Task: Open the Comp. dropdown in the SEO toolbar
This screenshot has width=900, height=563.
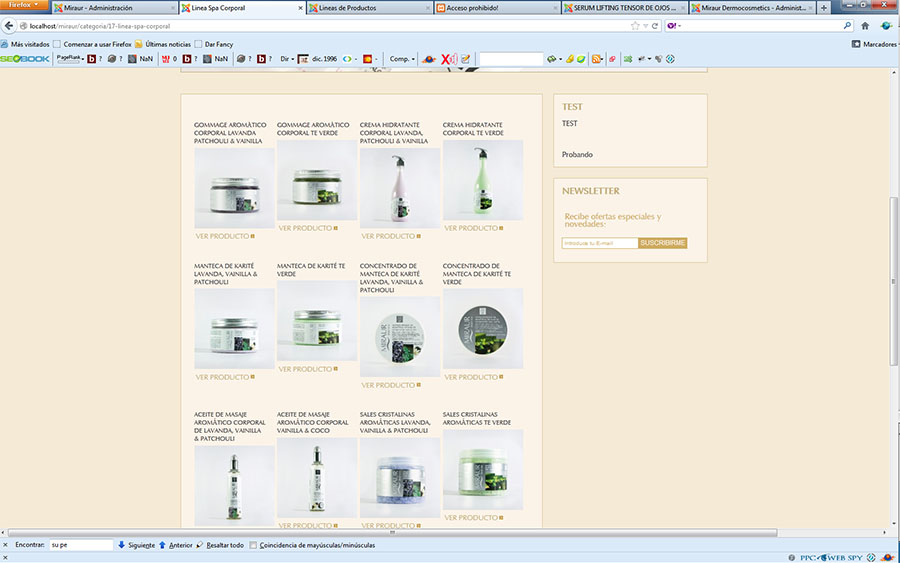Action: pyautogui.click(x=402, y=59)
